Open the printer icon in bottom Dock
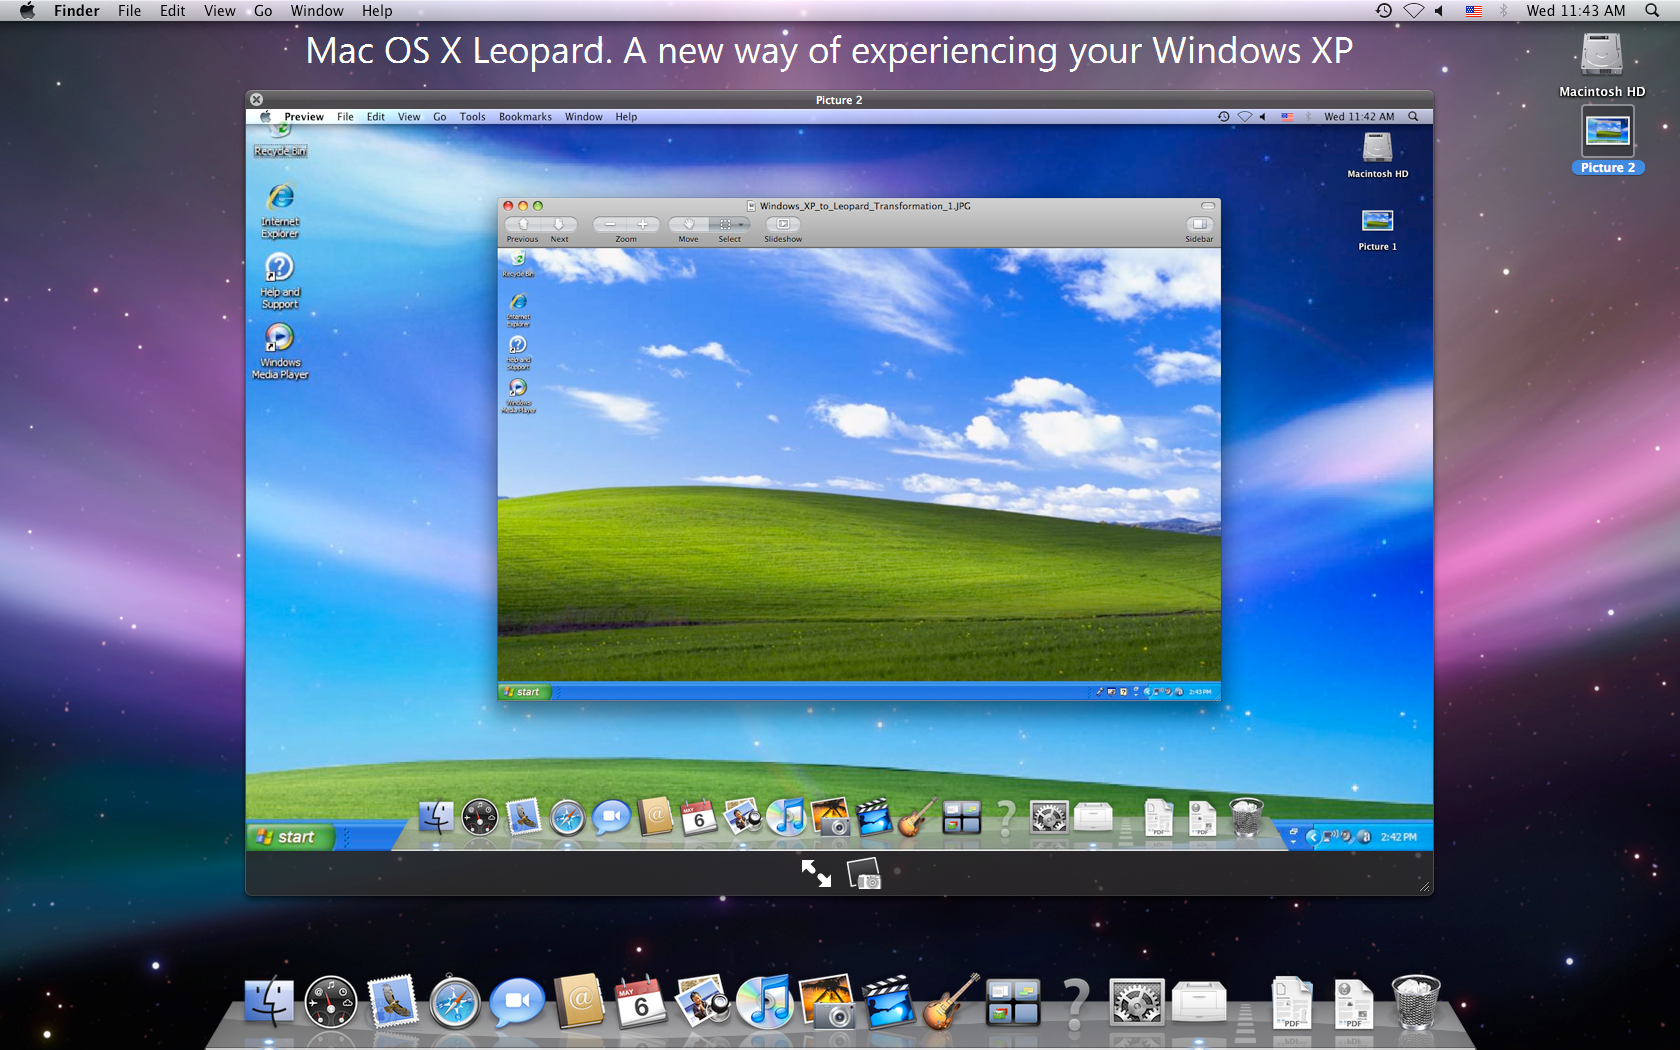 pyautogui.click(x=1199, y=1002)
